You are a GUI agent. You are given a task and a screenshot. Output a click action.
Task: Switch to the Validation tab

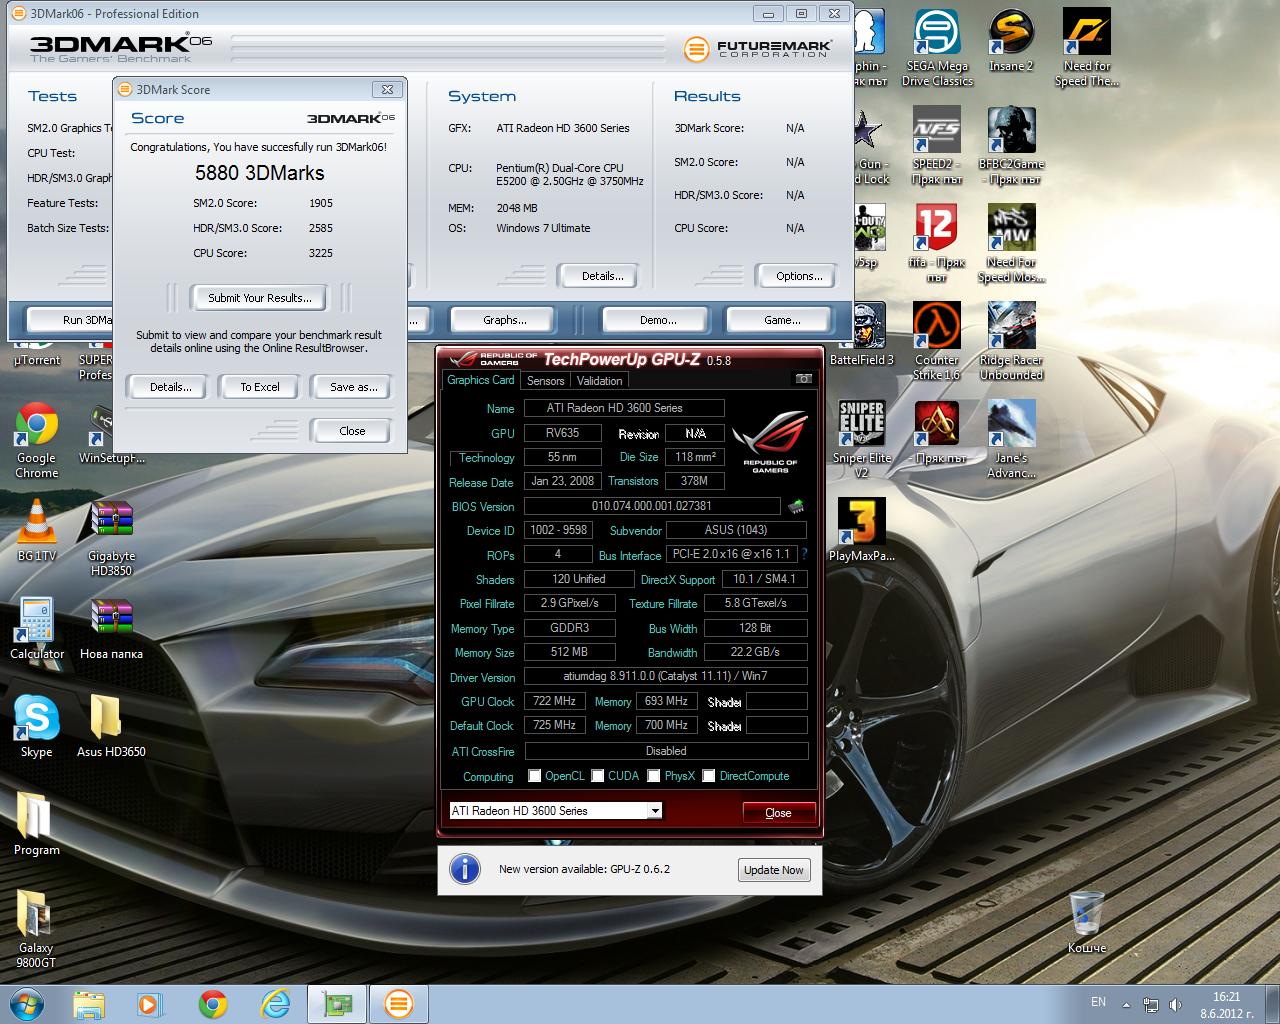[599, 381]
